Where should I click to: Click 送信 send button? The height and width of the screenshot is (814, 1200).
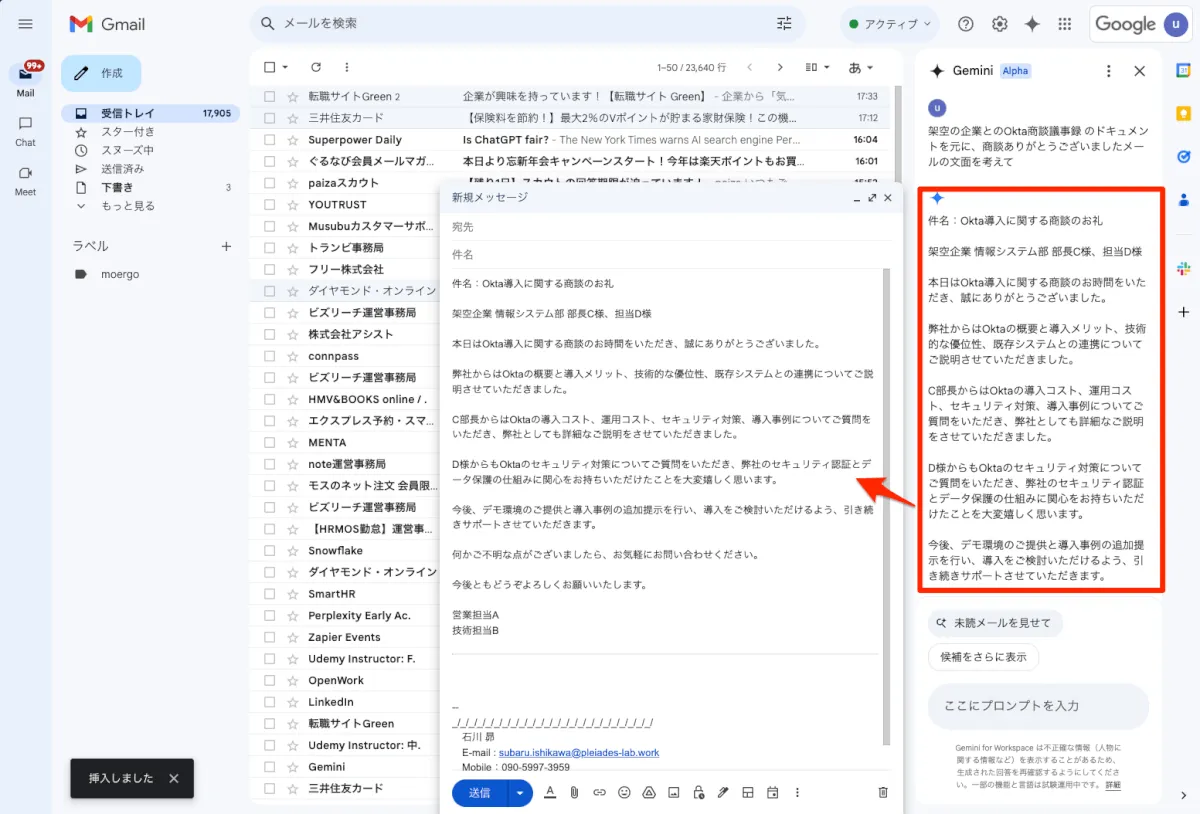480,793
